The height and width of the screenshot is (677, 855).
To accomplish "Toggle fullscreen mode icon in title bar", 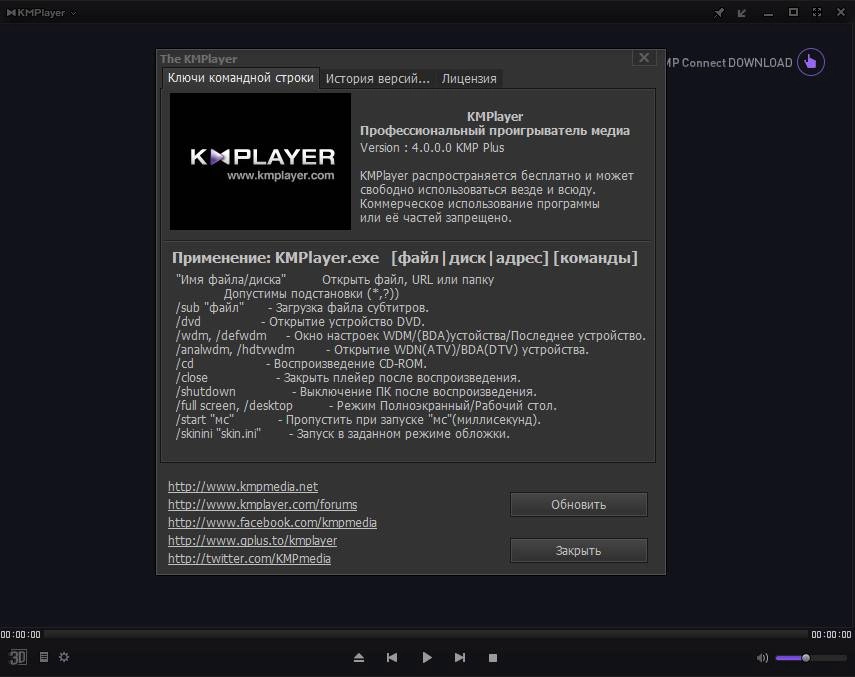I will (x=817, y=12).
